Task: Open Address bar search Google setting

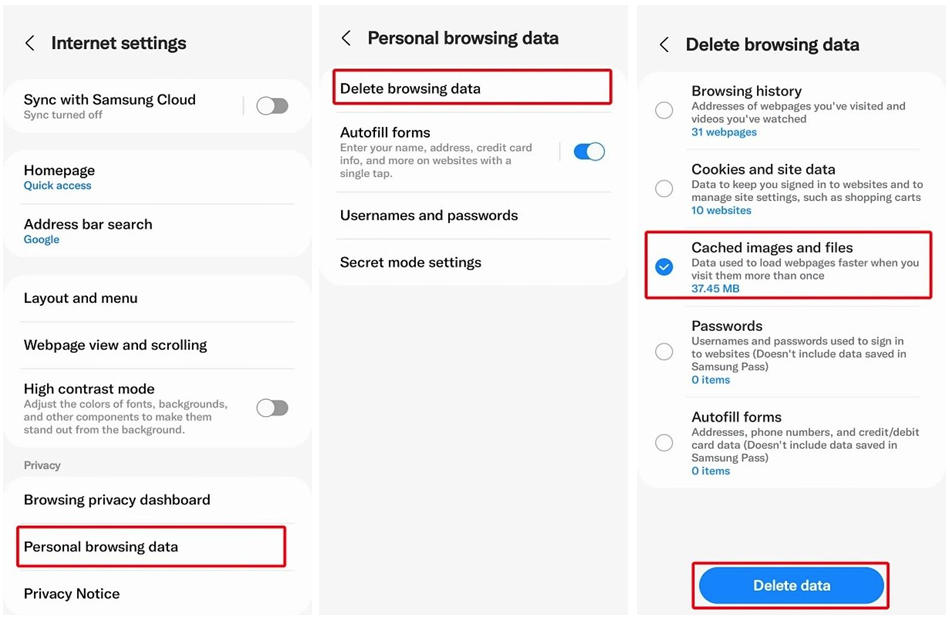Action: click(158, 231)
